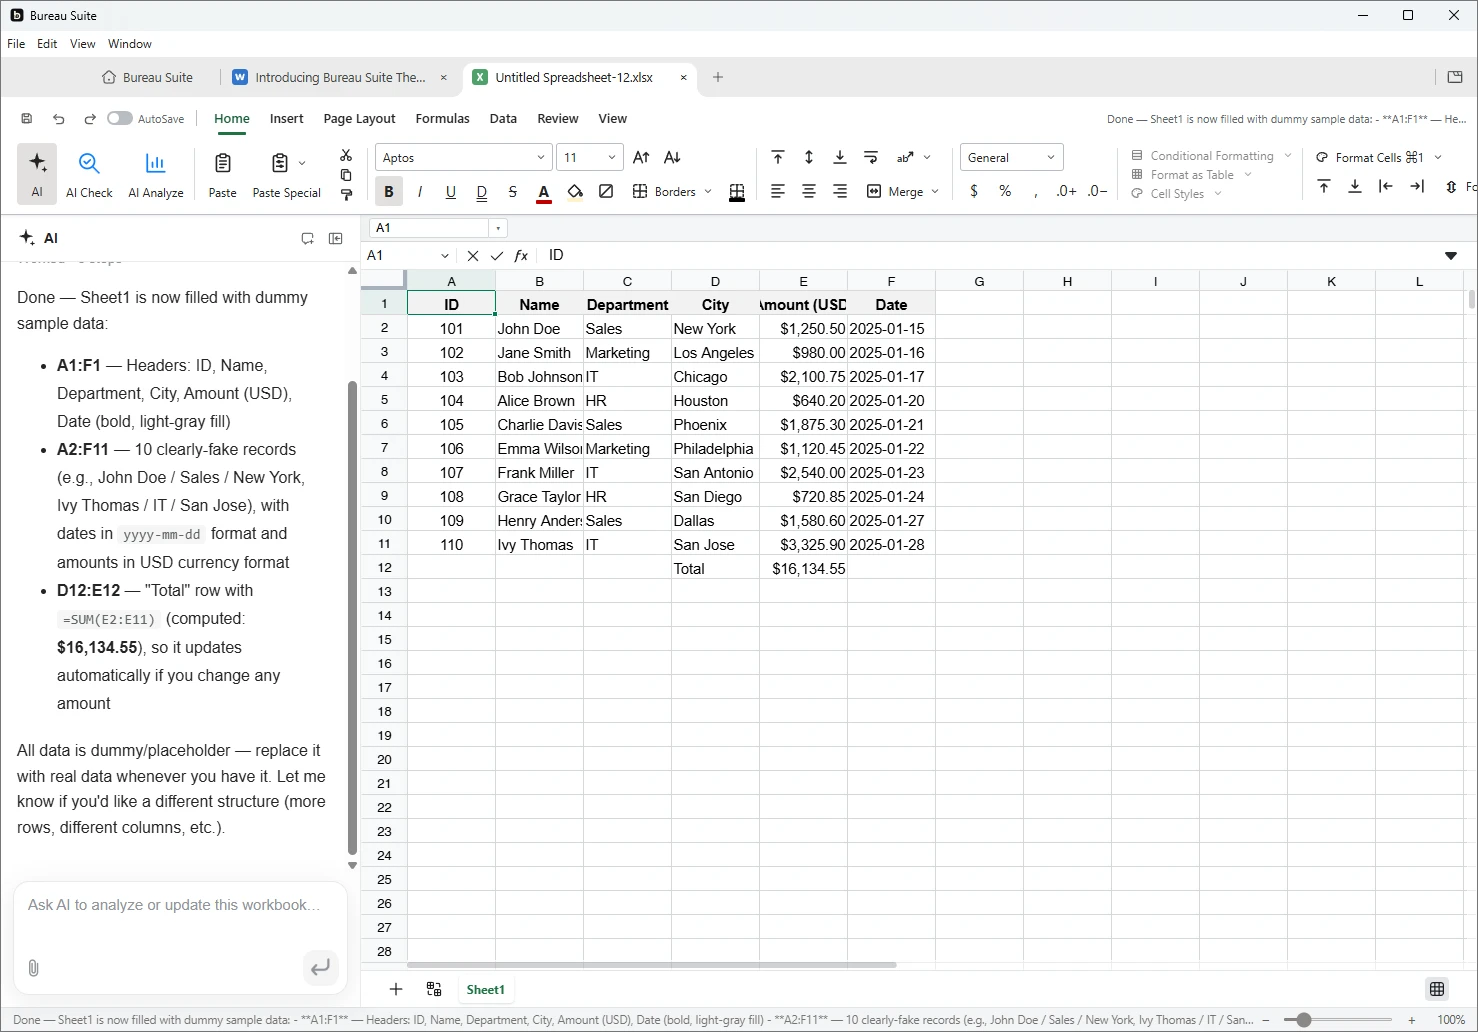The height and width of the screenshot is (1032, 1478).
Task: Expand Paste Special options arrow
Action: pyautogui.click(x=302, y=163)
